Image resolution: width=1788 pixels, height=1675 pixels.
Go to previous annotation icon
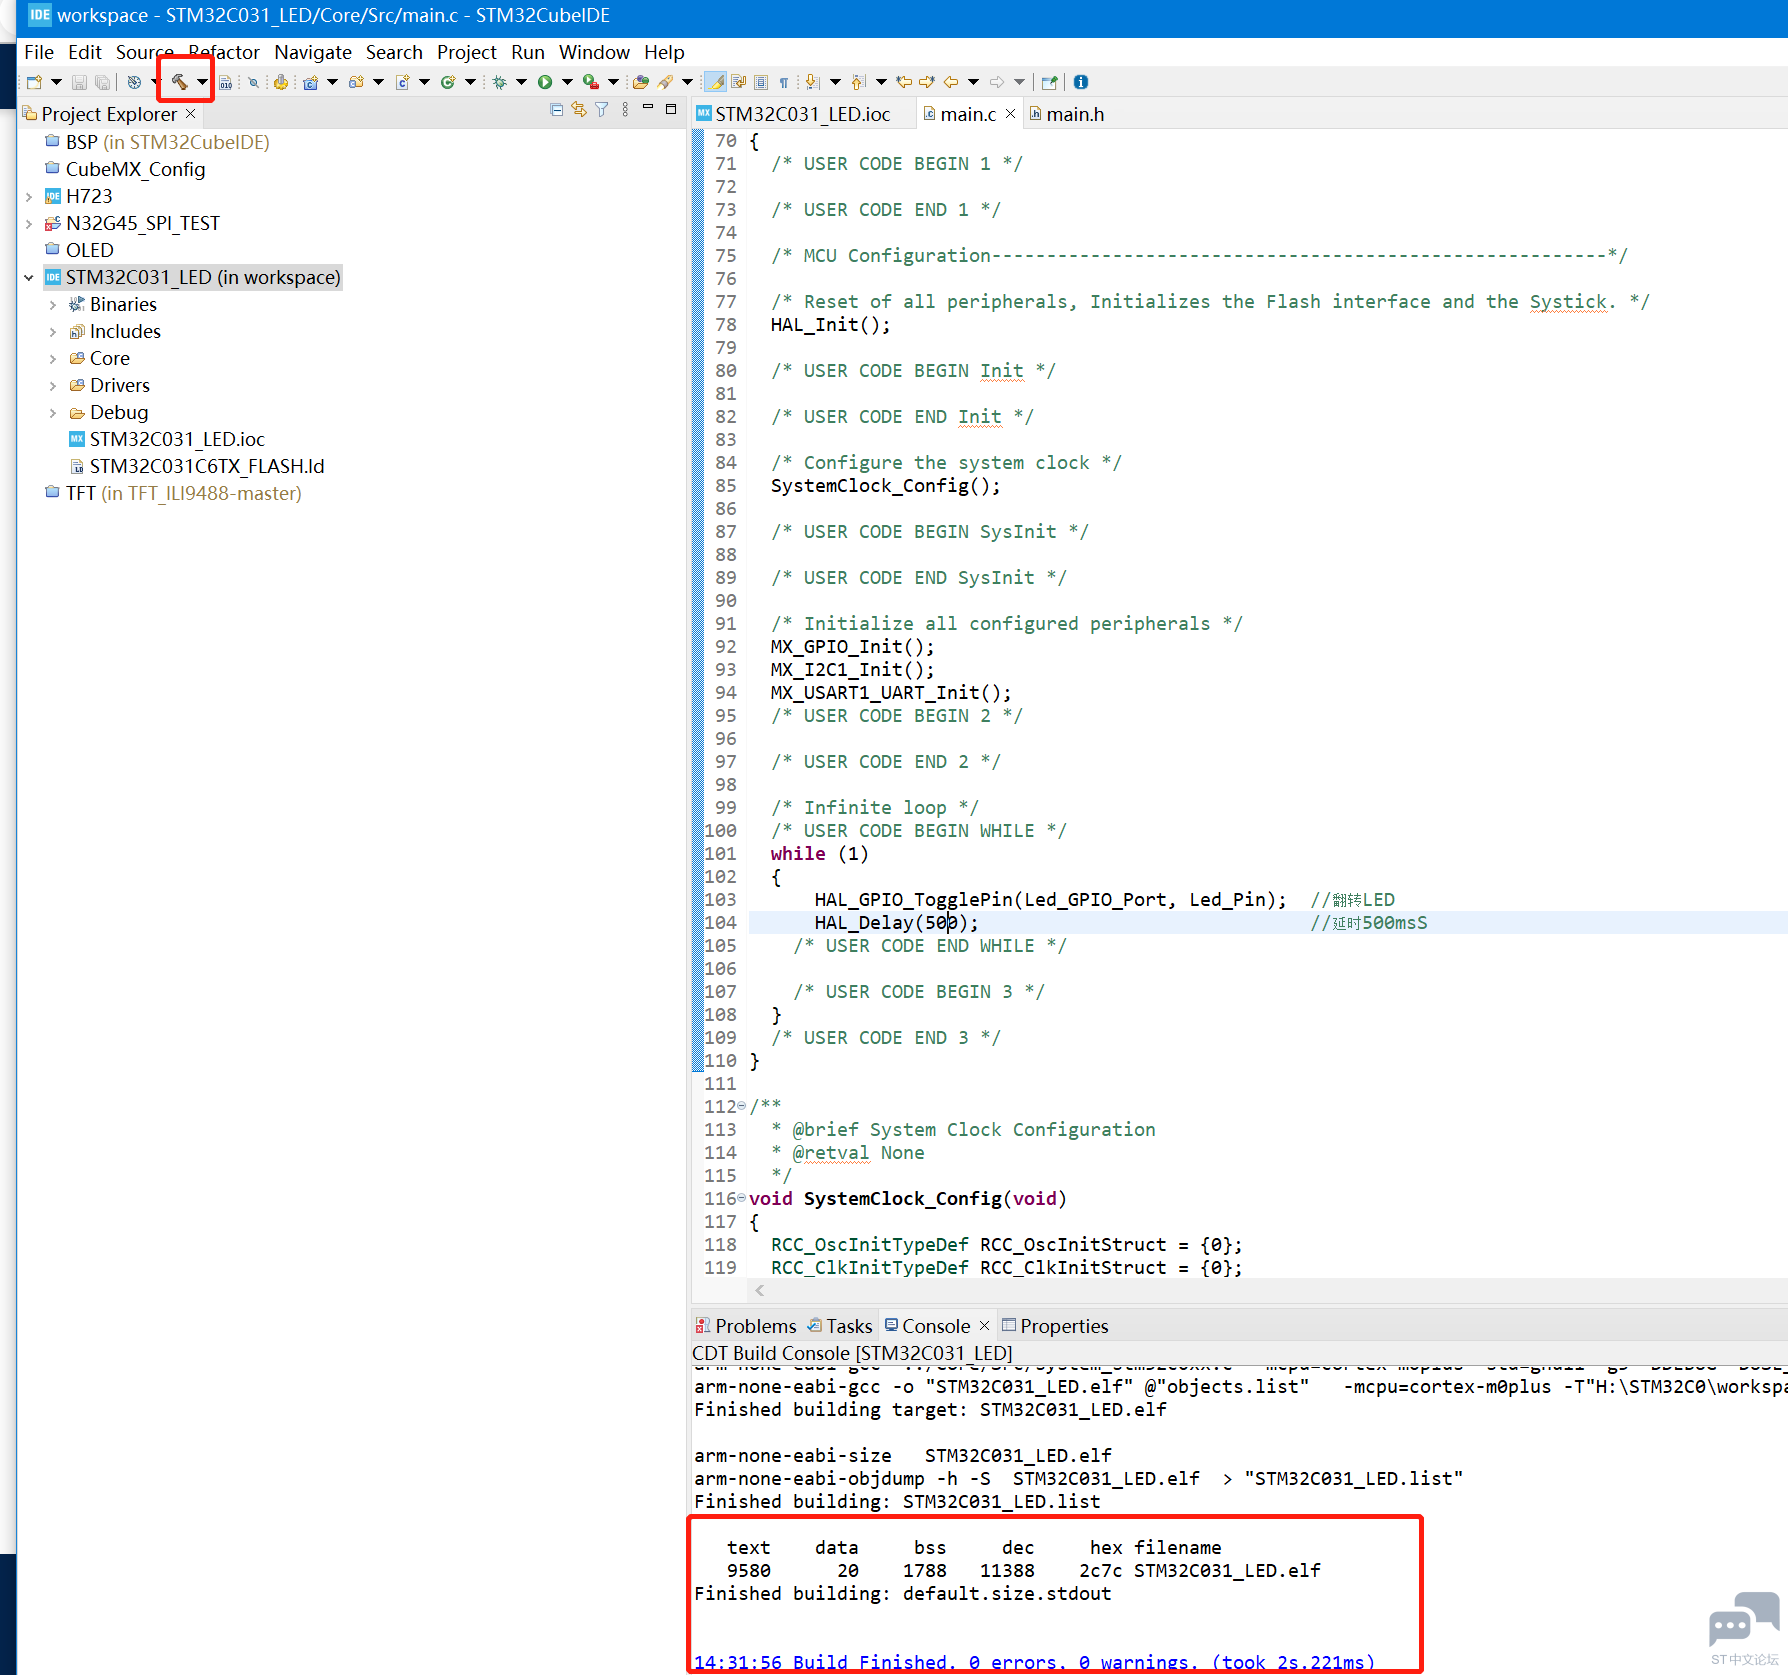coord(858,82)
